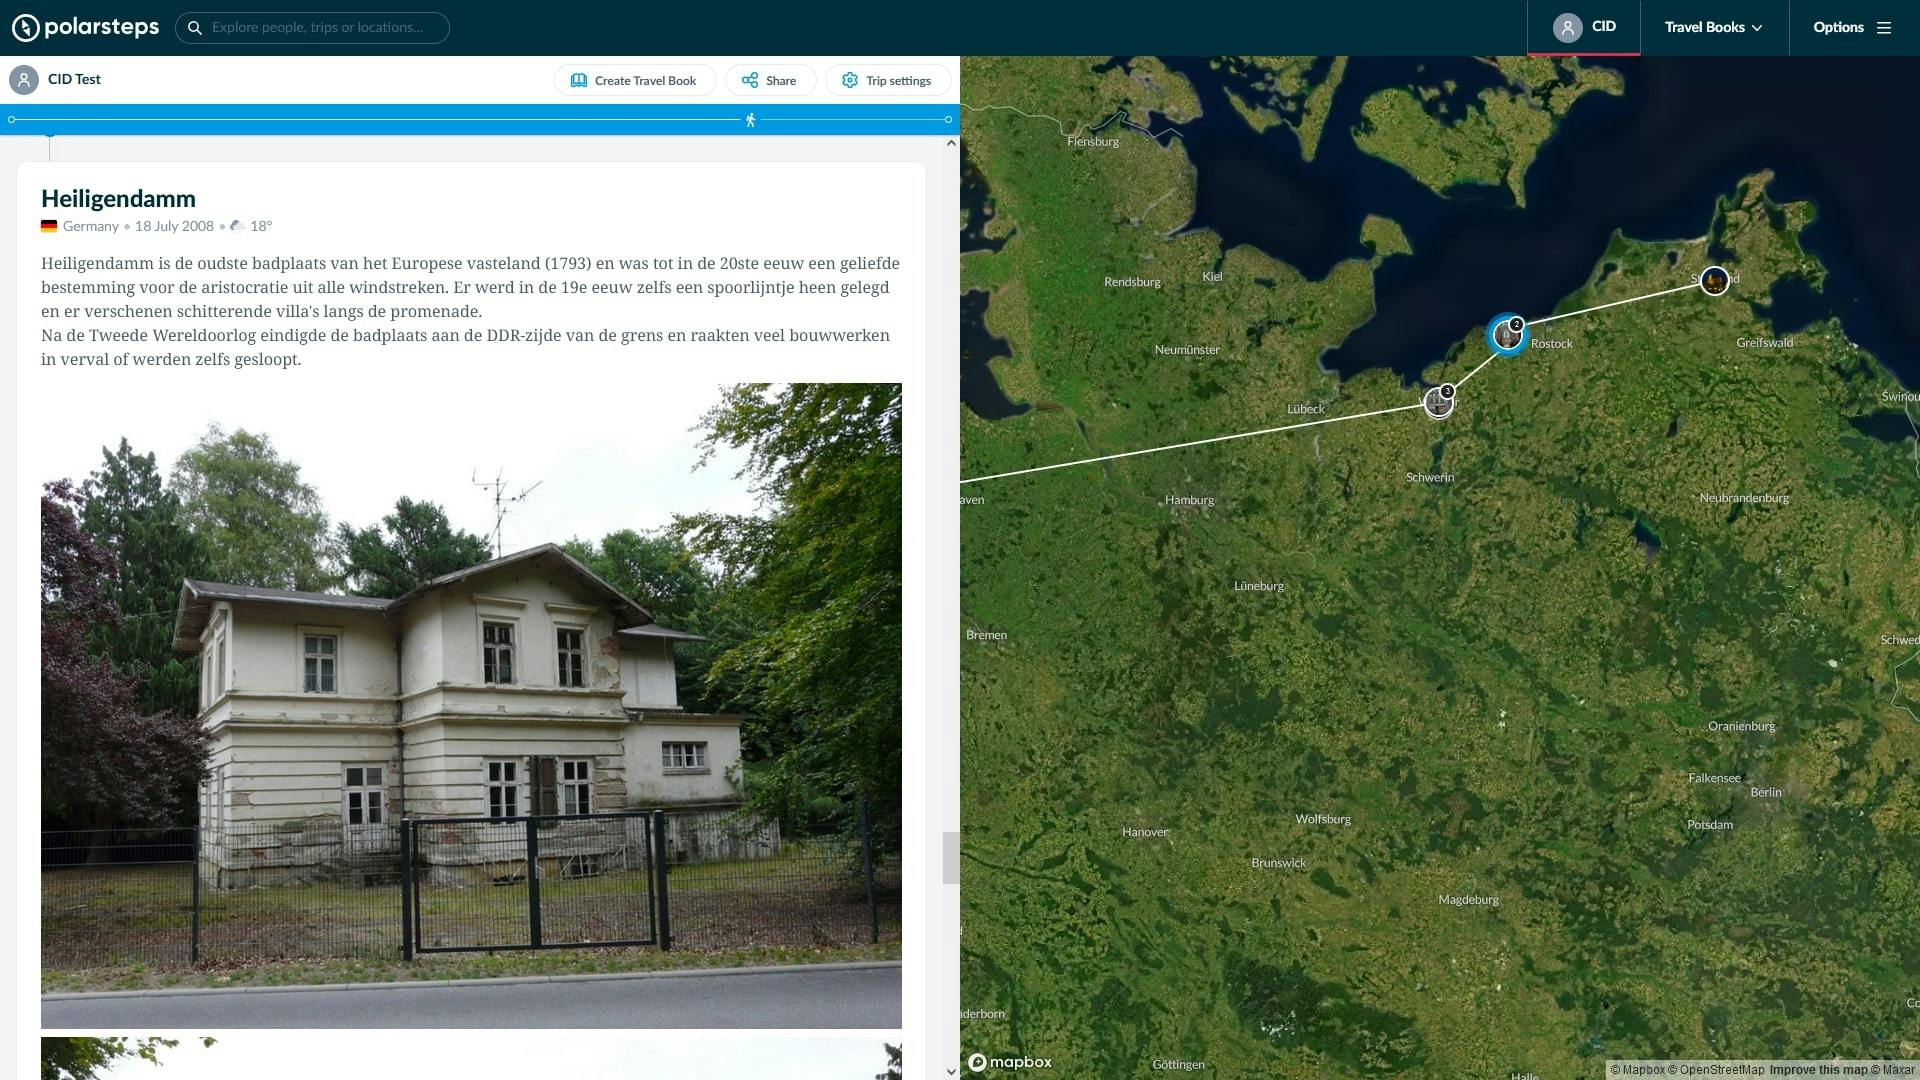The image size is (1920, 1080).
Task: Click the Rostock map step marker
Action: point(1507,335)
